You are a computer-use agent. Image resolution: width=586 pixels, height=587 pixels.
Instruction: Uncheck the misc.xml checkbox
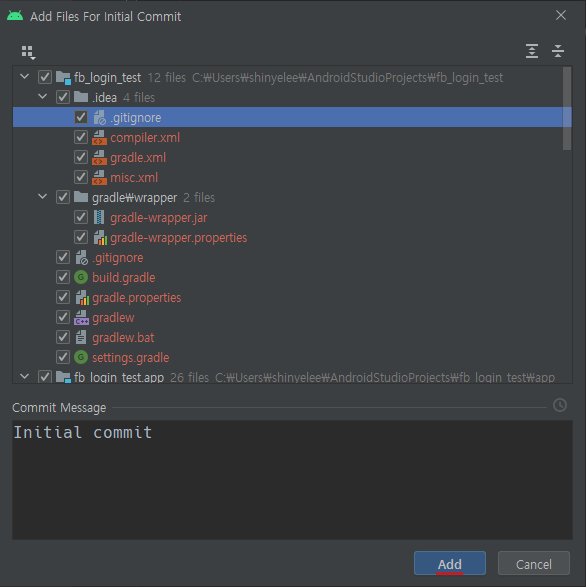point(81,177)
